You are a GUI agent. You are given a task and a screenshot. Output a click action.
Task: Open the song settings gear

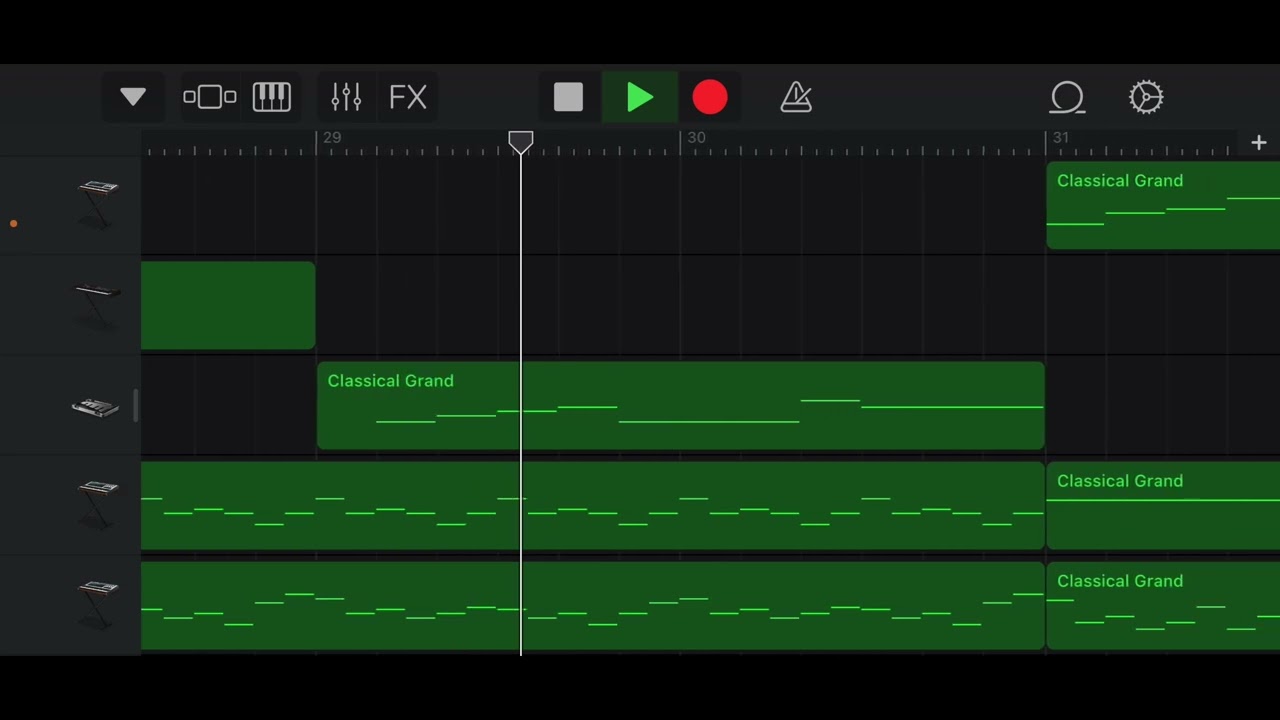[1146, 97]
